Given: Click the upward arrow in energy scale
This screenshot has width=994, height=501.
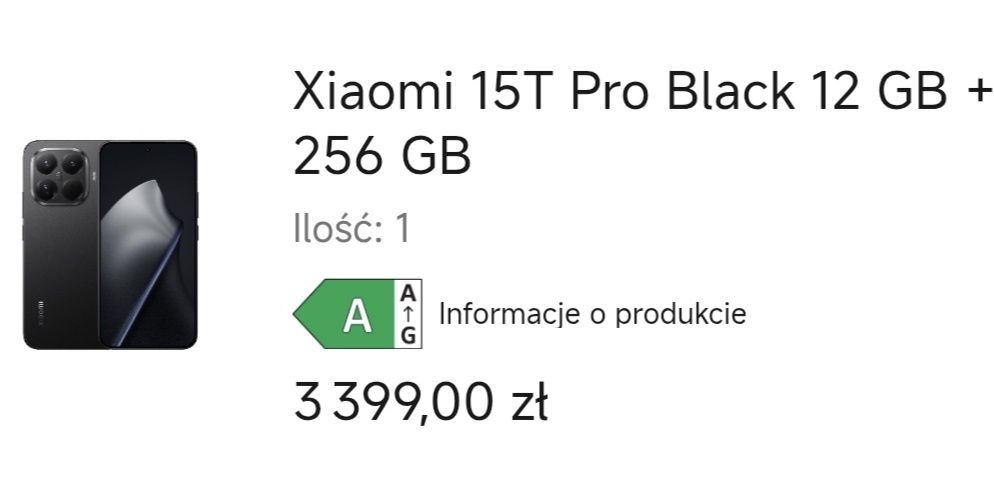Looking at the screenshot, I should pos(408,314).
